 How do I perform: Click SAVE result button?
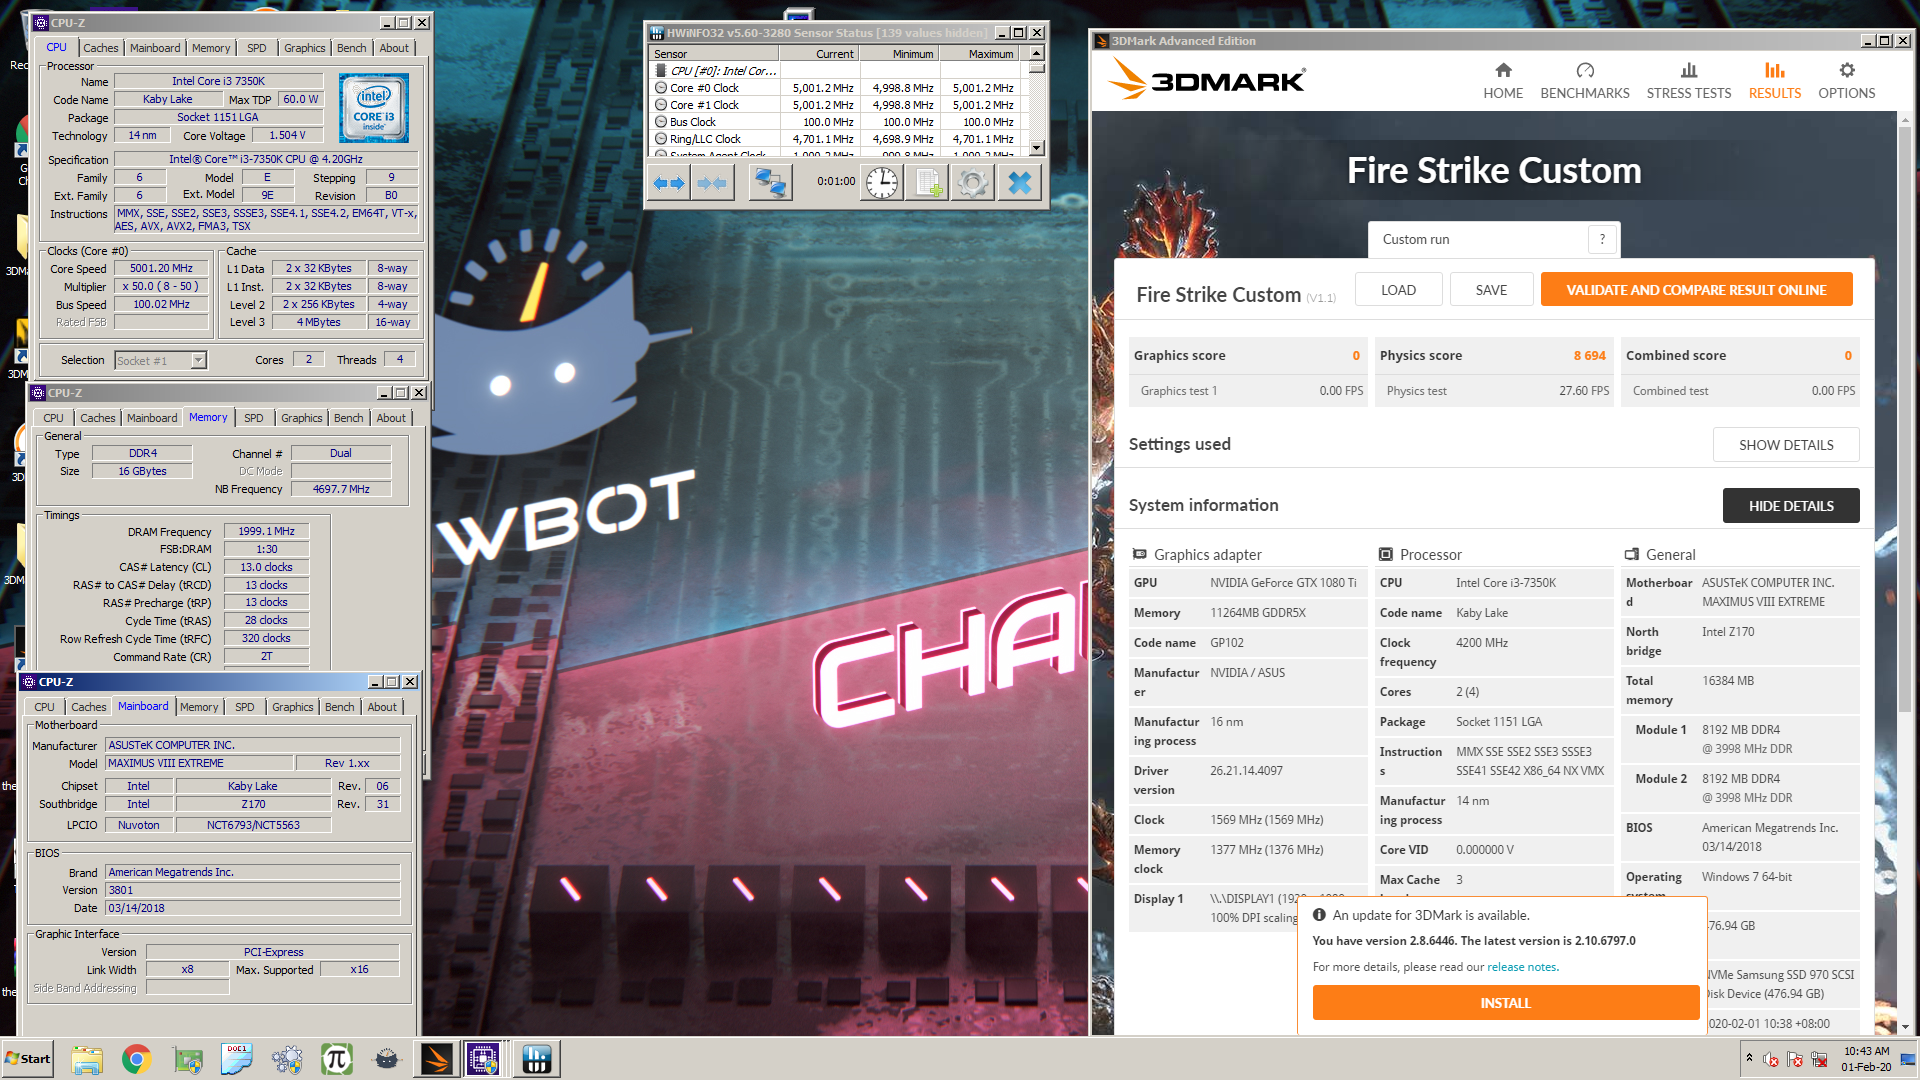coord(1491,290)
